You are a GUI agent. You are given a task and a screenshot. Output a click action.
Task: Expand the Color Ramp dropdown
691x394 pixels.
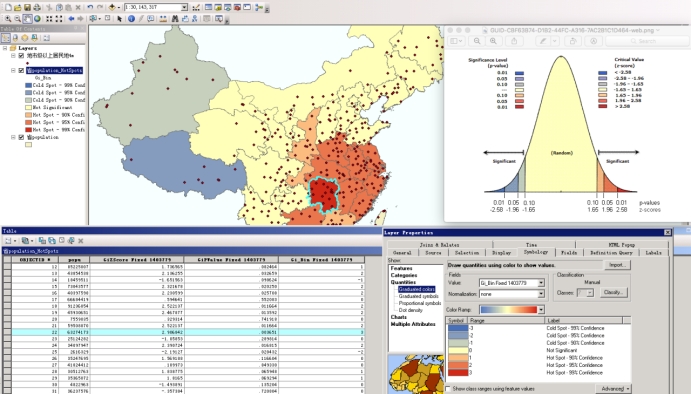point(541,310)
